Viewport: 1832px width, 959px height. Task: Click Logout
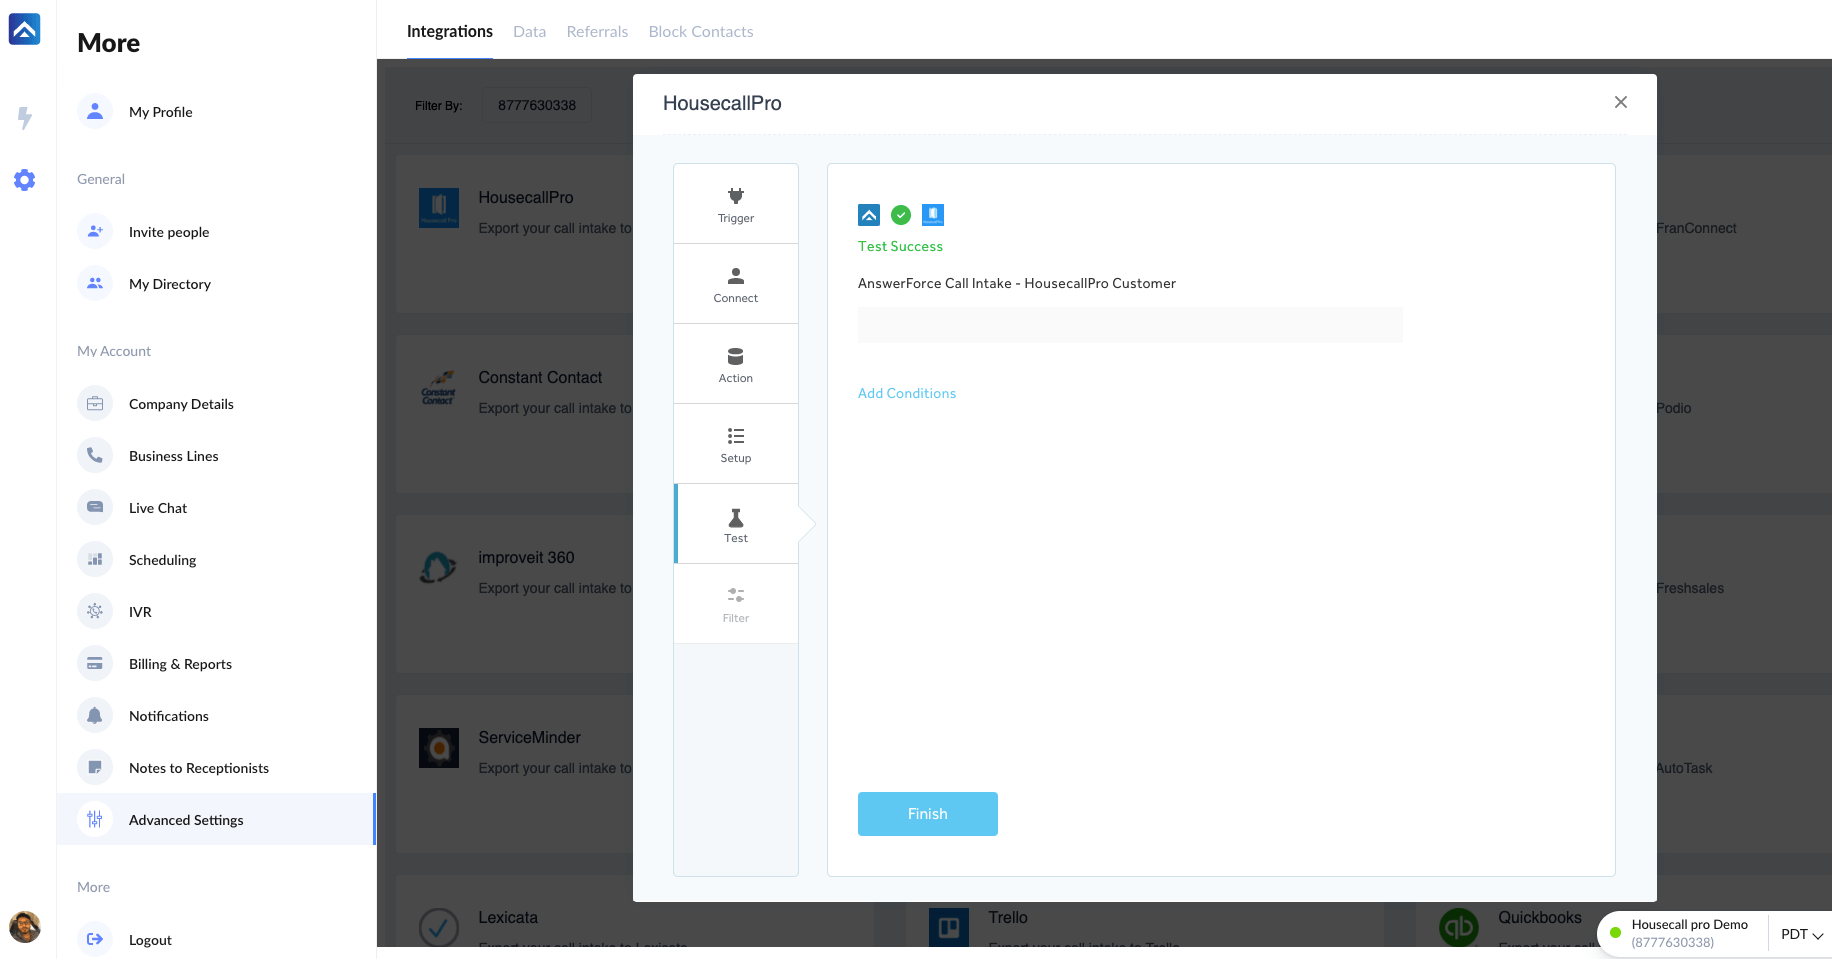pyautogui.click(x=150, y=940)
